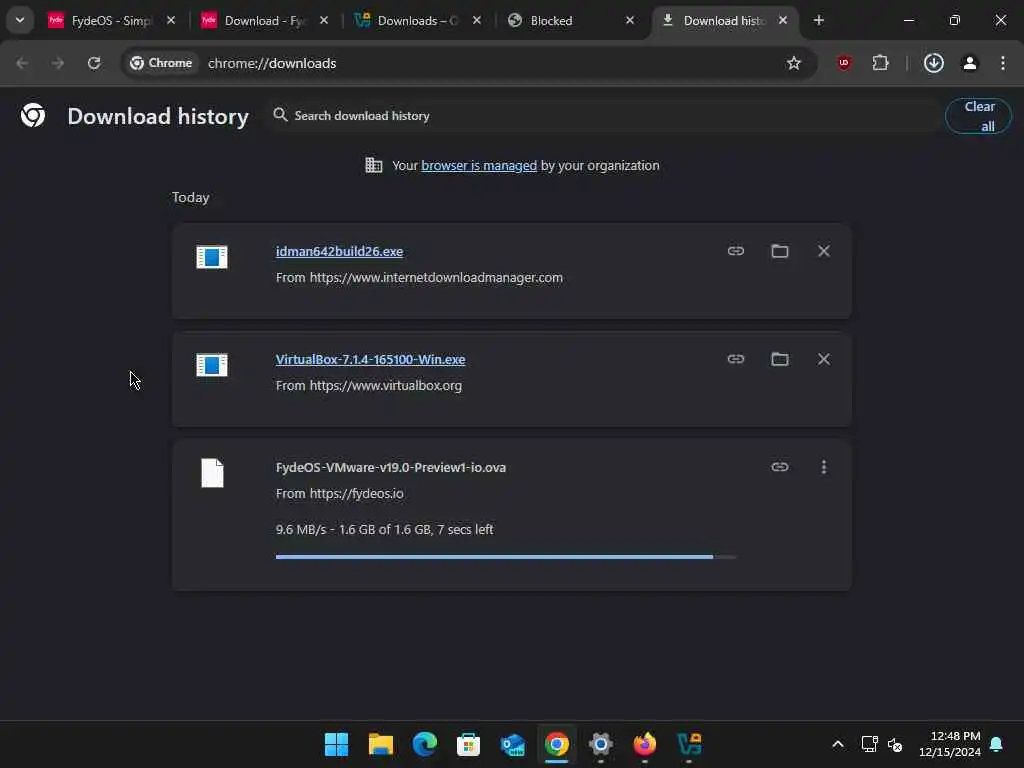The height and width of the screenshot is (768, 1024).
Task: Click the Chrome site info chip
Action: tap(161, 63)
